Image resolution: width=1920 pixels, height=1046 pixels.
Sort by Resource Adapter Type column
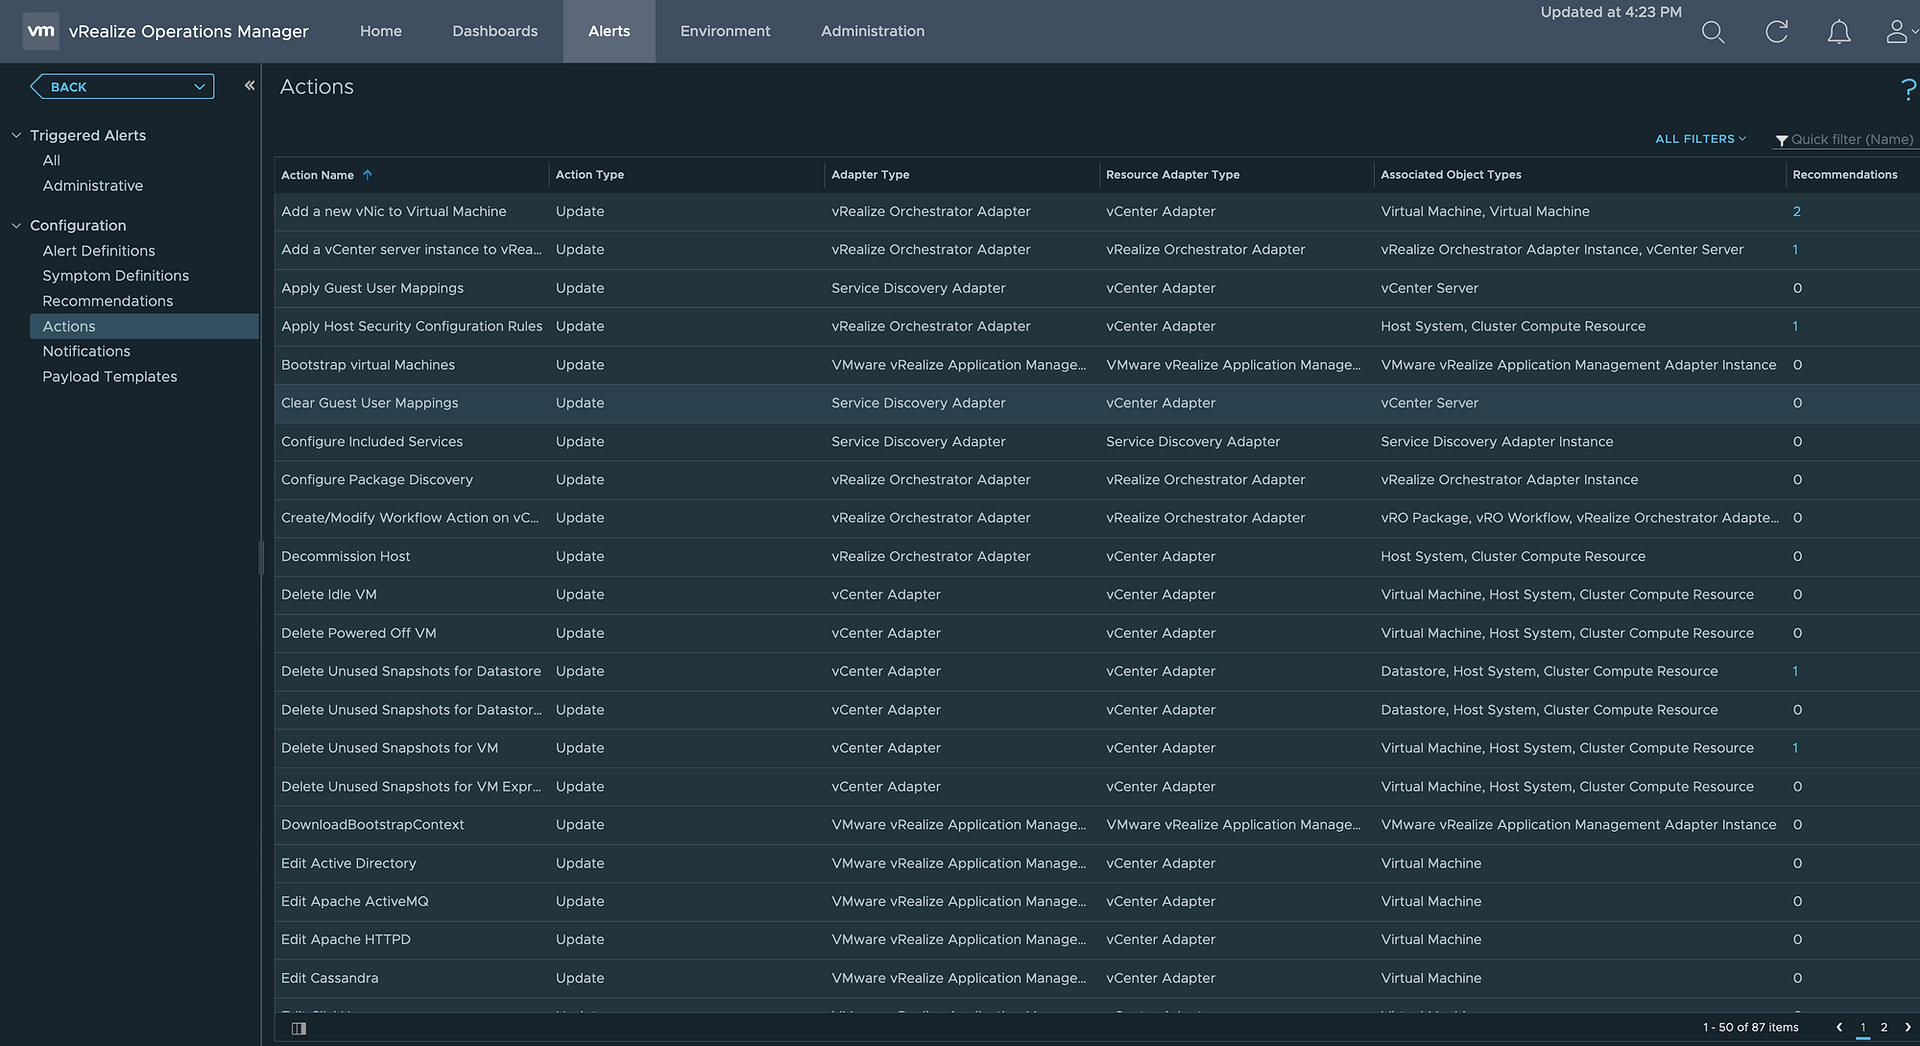click(1173, 175)
